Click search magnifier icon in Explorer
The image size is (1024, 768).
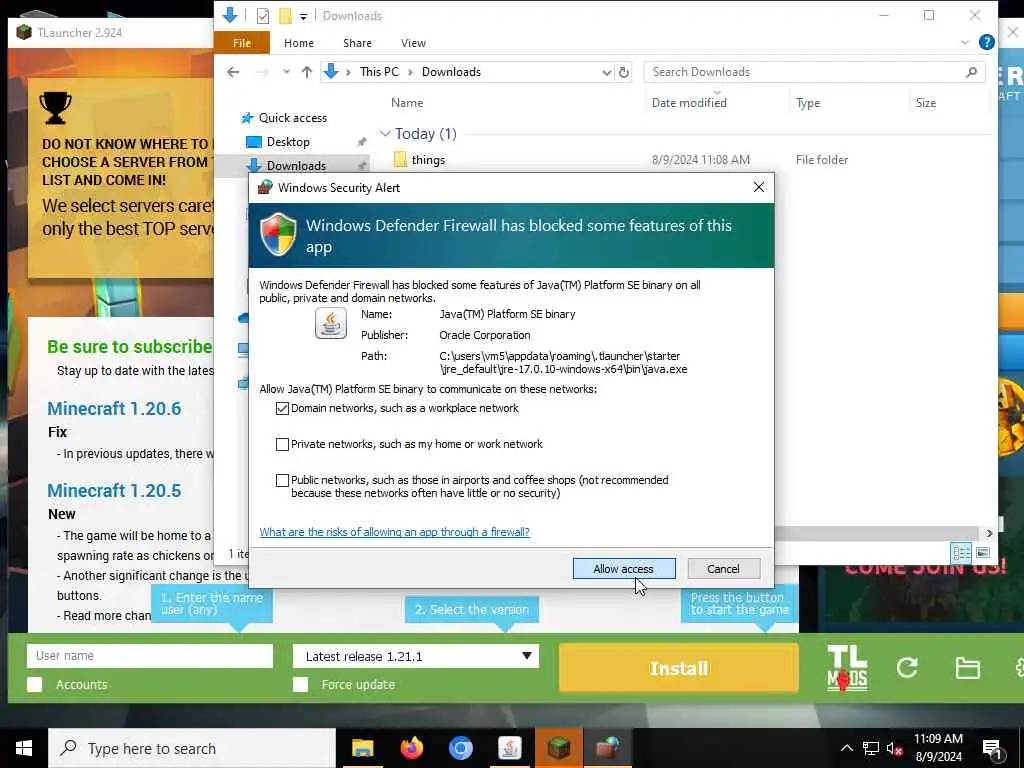(x=971, y=72)
